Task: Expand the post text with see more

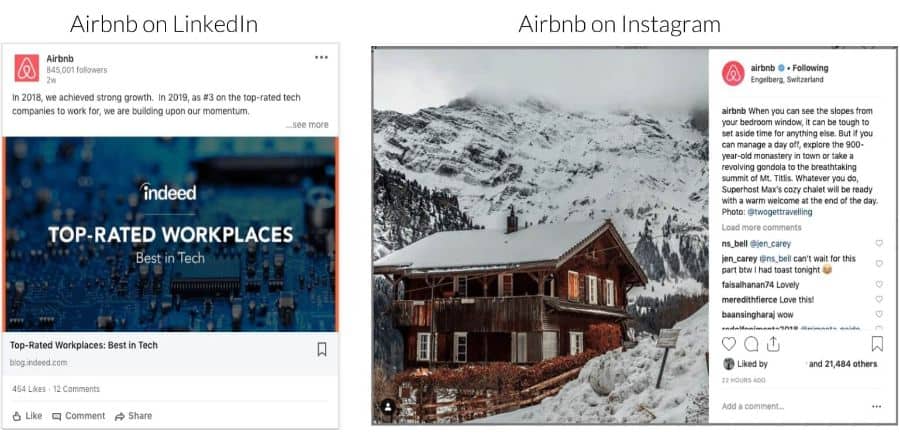Action: tap(307, 125)
